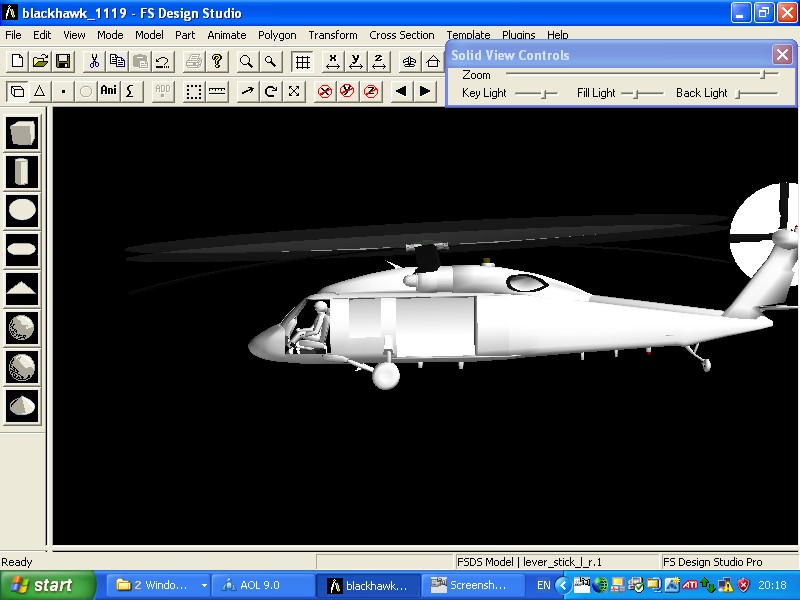Click the scissors Cut icon
The width and height of the screenshot is (800, 600).
(94, 62)
